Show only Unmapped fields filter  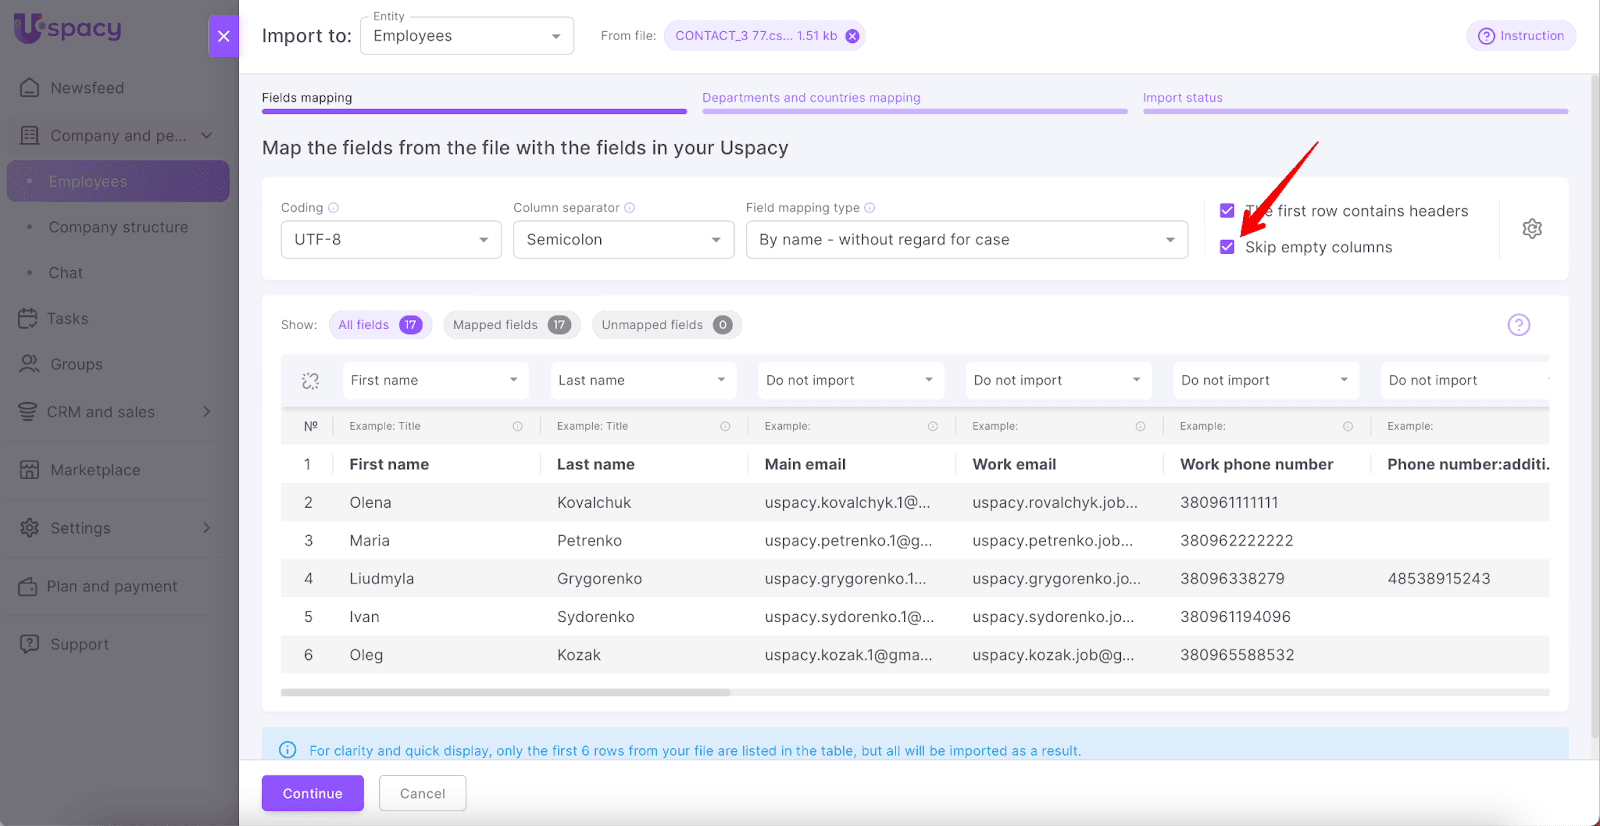point(666,325)
